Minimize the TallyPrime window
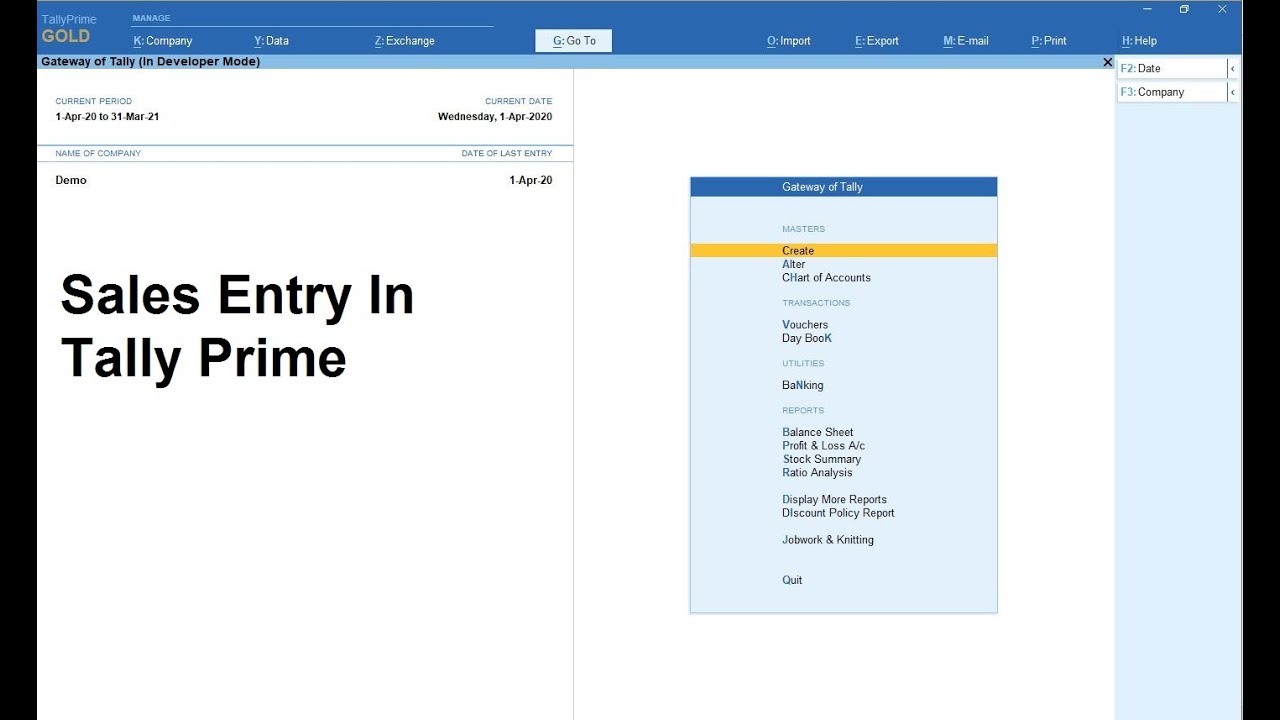The height and width of the screenshot is (720, 1280). tap(1147, 9)
